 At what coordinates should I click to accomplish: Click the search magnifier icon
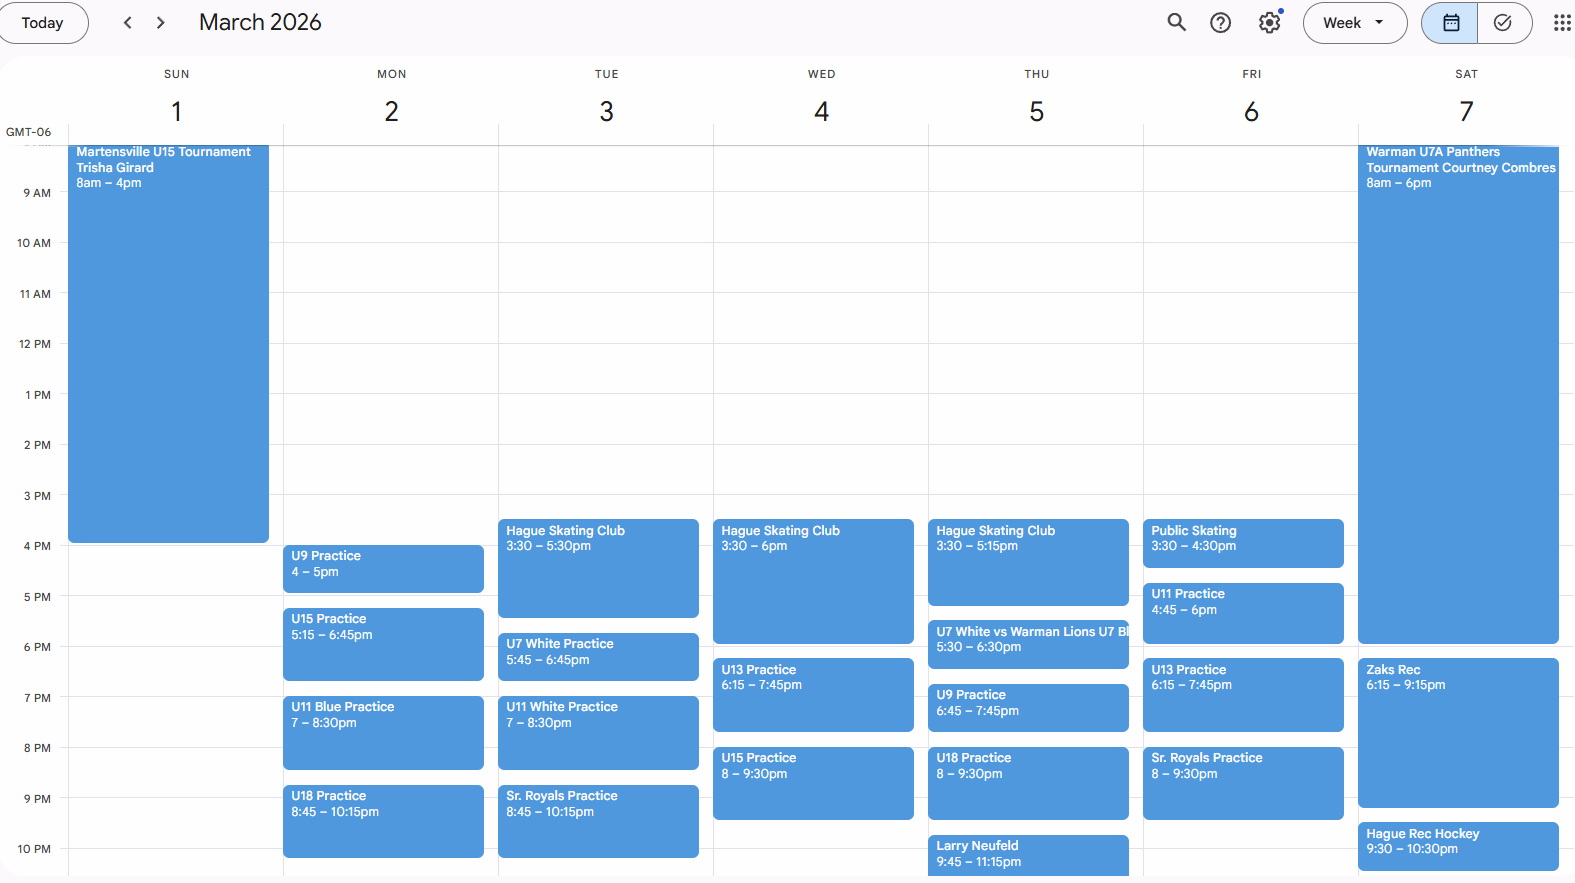1176,23
